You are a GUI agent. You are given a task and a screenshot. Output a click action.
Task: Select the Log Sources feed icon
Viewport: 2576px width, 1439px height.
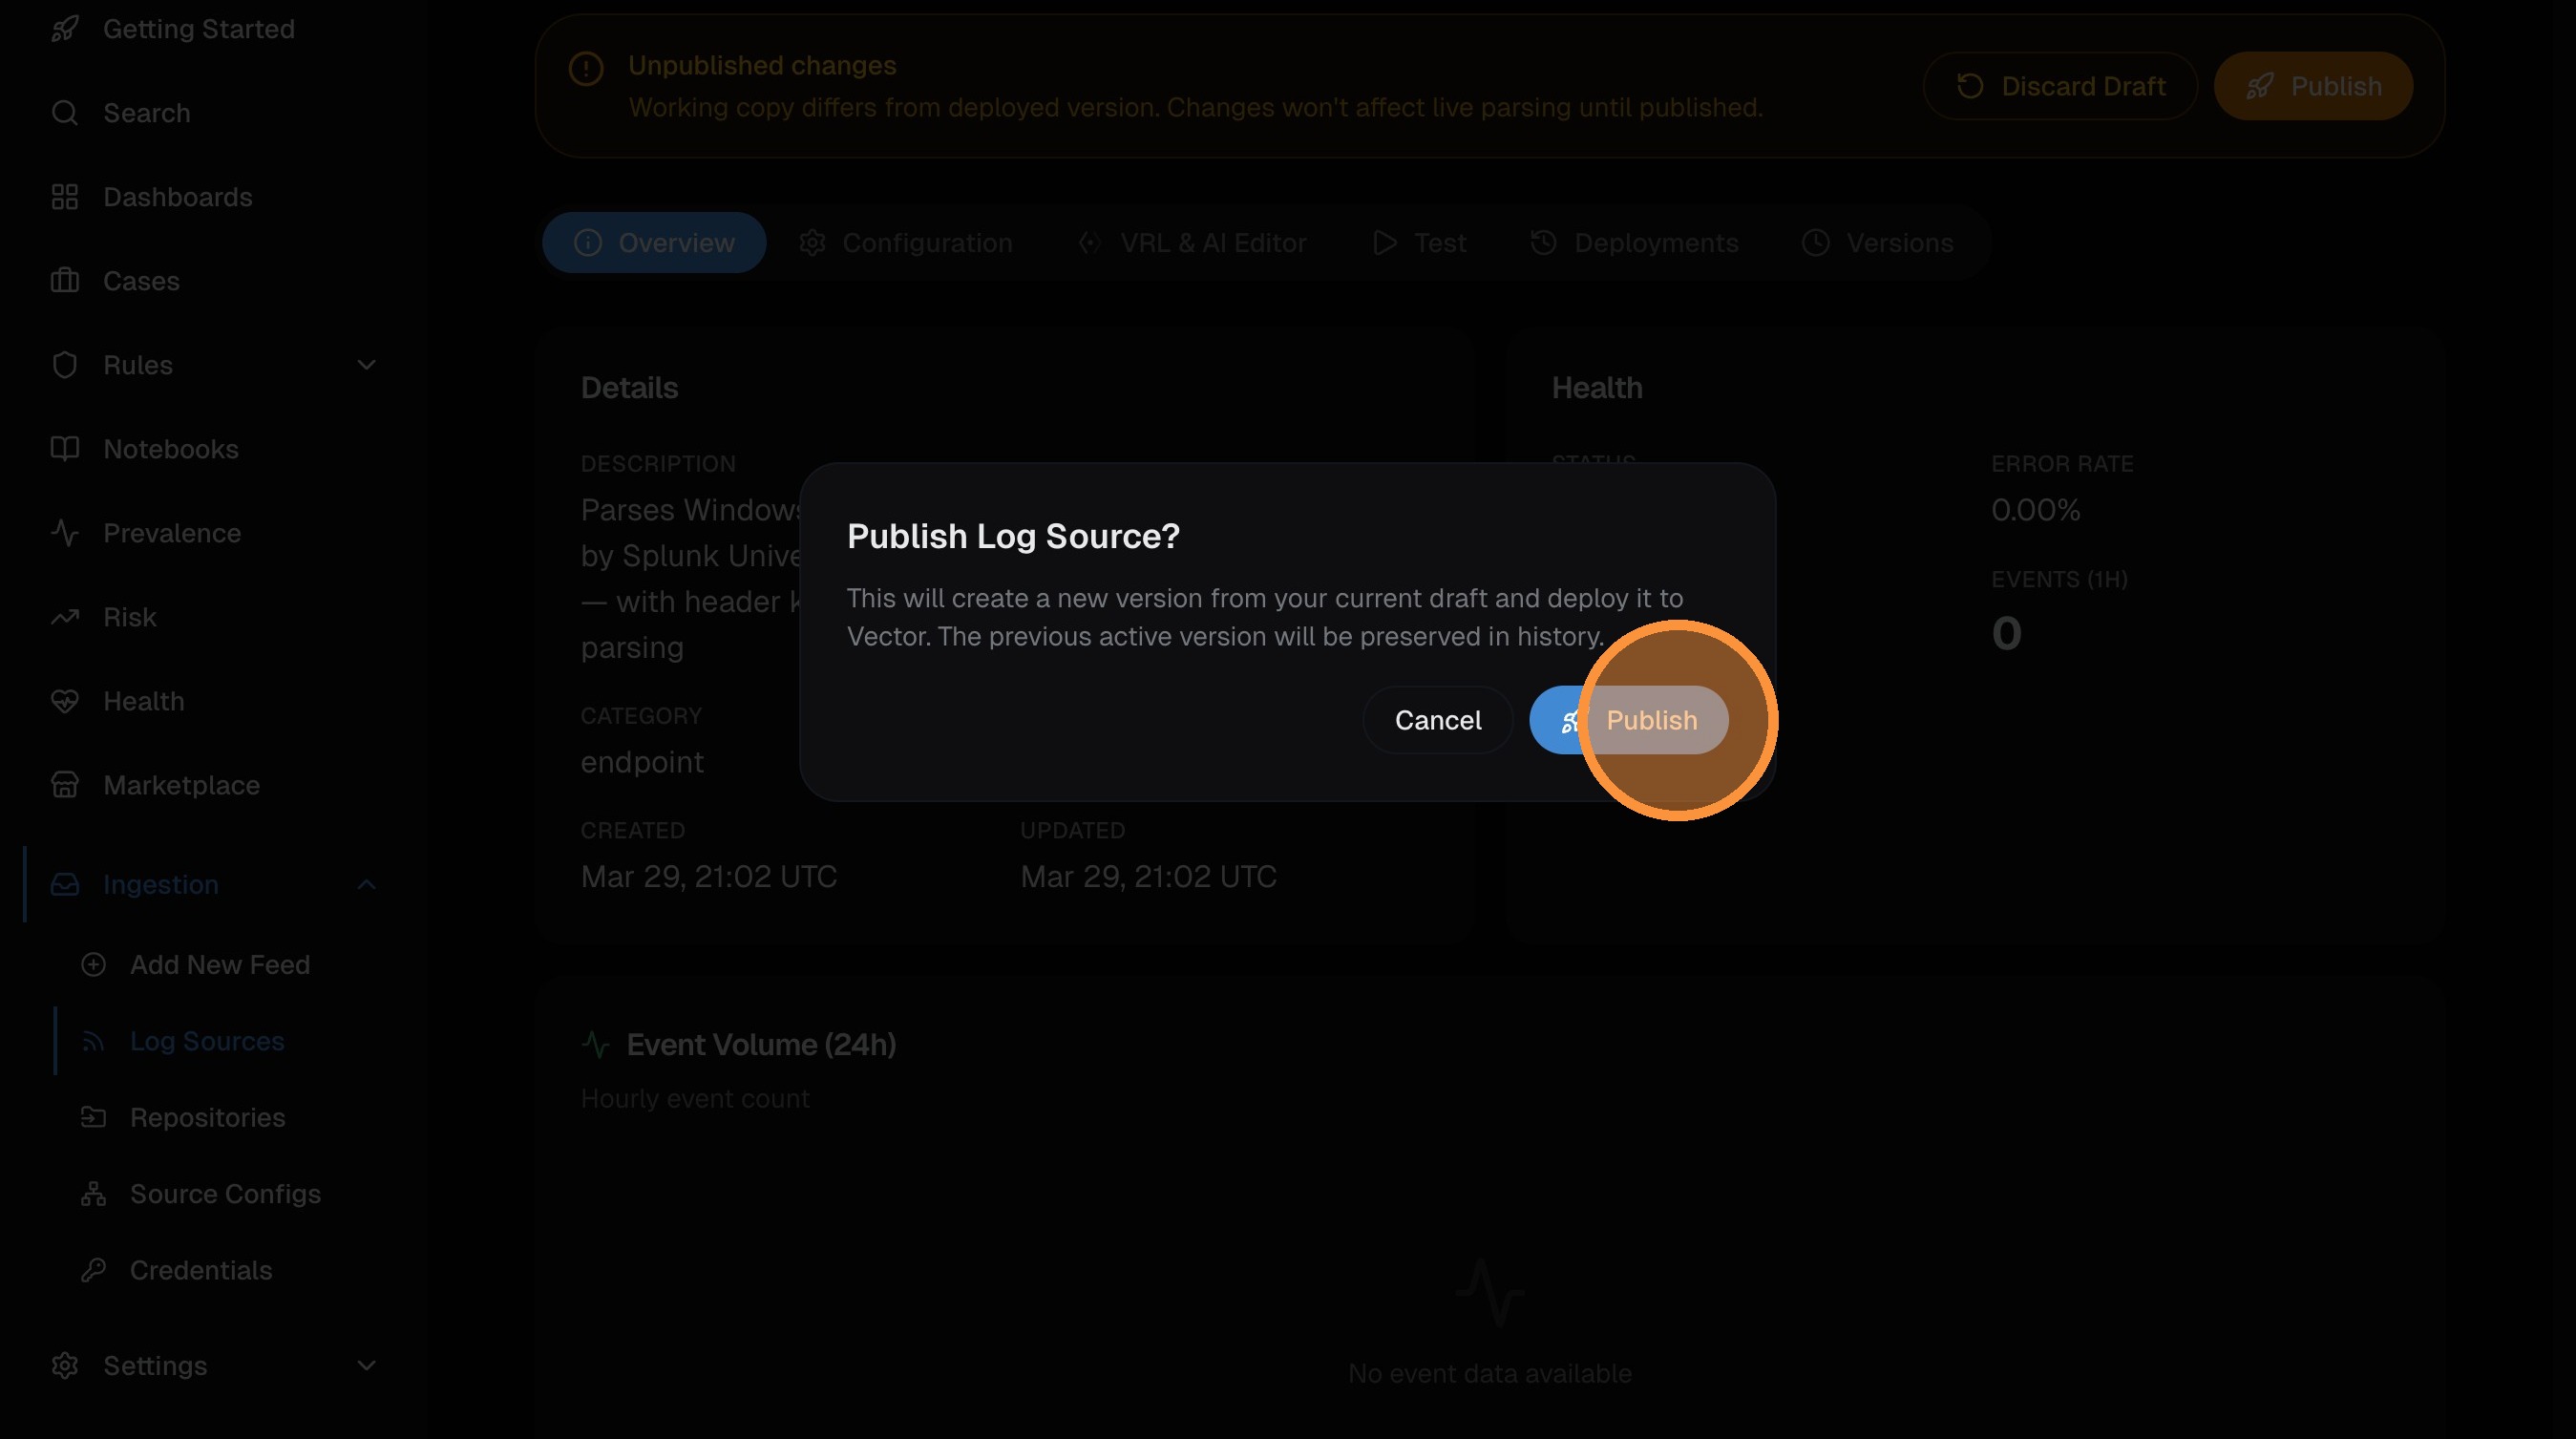93,1041
